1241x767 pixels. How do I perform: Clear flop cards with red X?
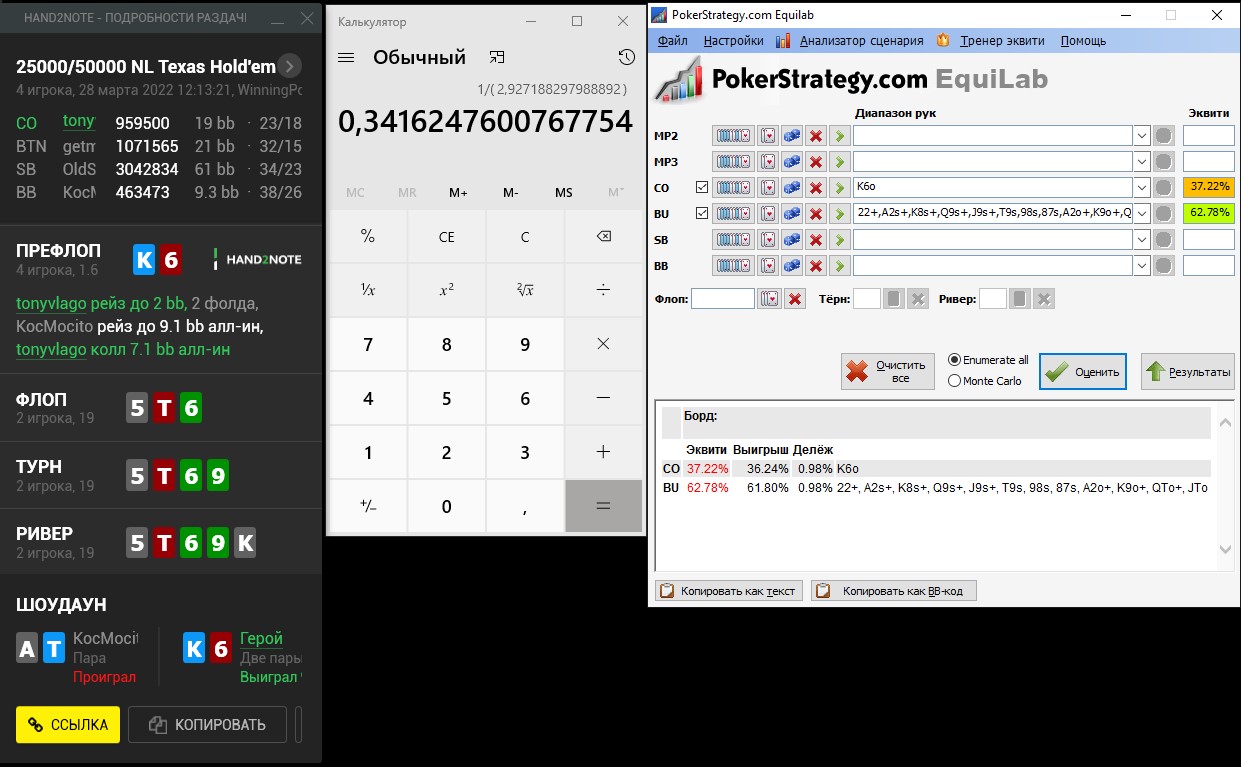point(794,299)
